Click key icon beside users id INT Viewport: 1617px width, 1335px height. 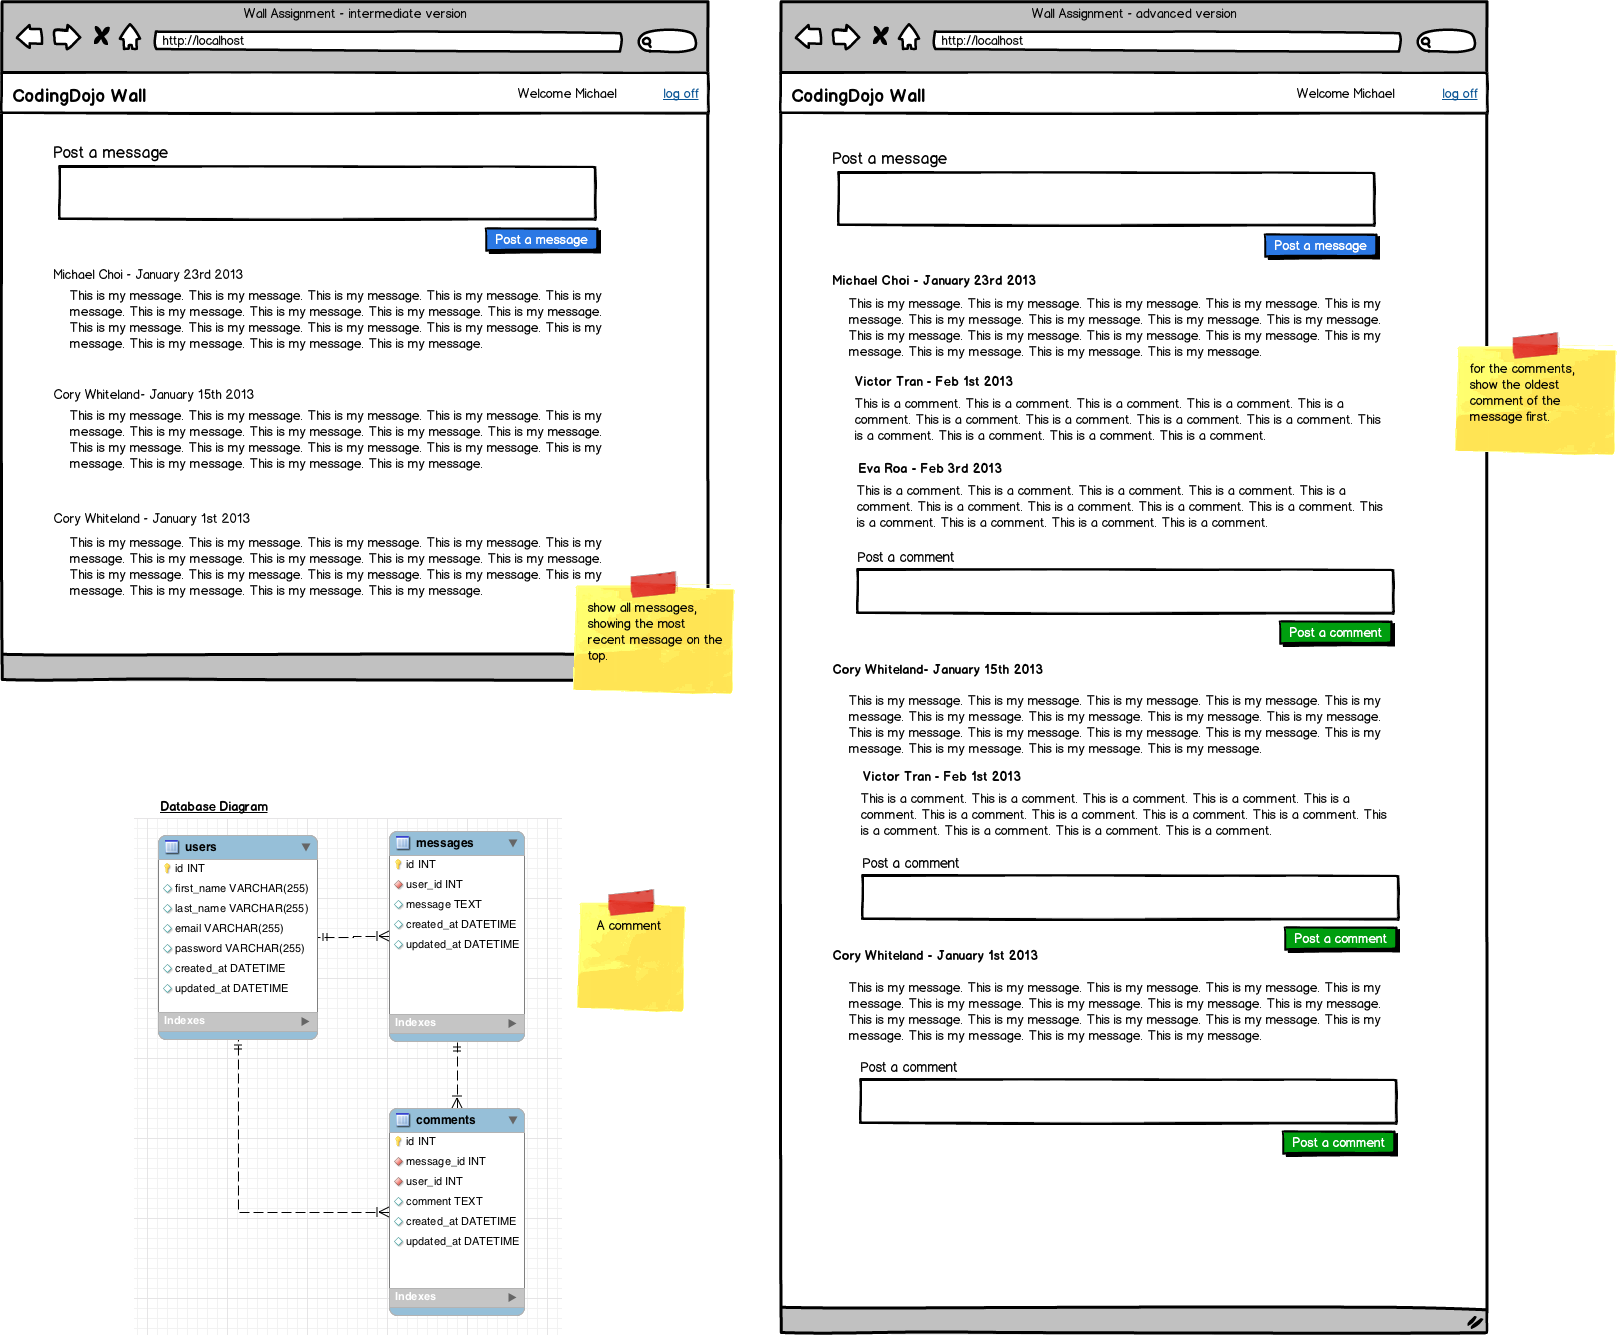[167, 868]
